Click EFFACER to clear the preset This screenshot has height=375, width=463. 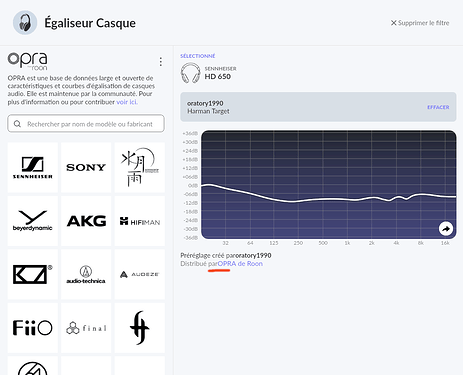pyautogui.click(x=438, y=107)
